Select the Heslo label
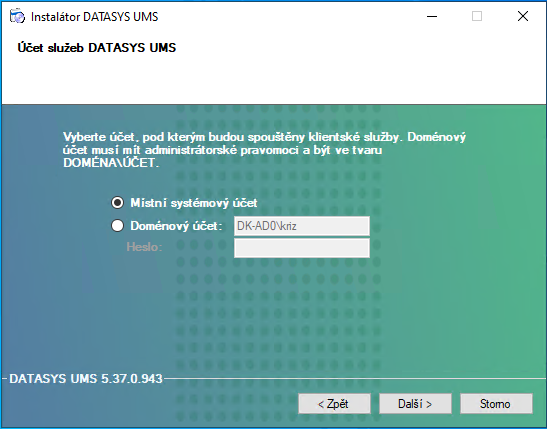The width and height of the screenshot is (547, 429). coord(144,247)
